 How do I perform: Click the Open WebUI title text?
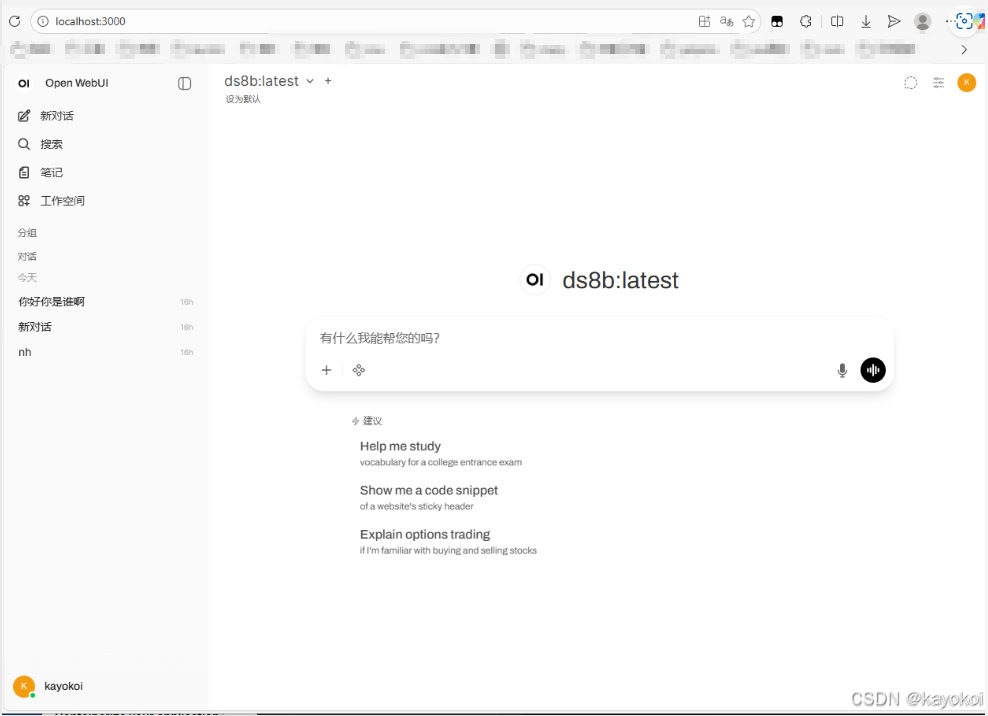click(x=77, y=83)
